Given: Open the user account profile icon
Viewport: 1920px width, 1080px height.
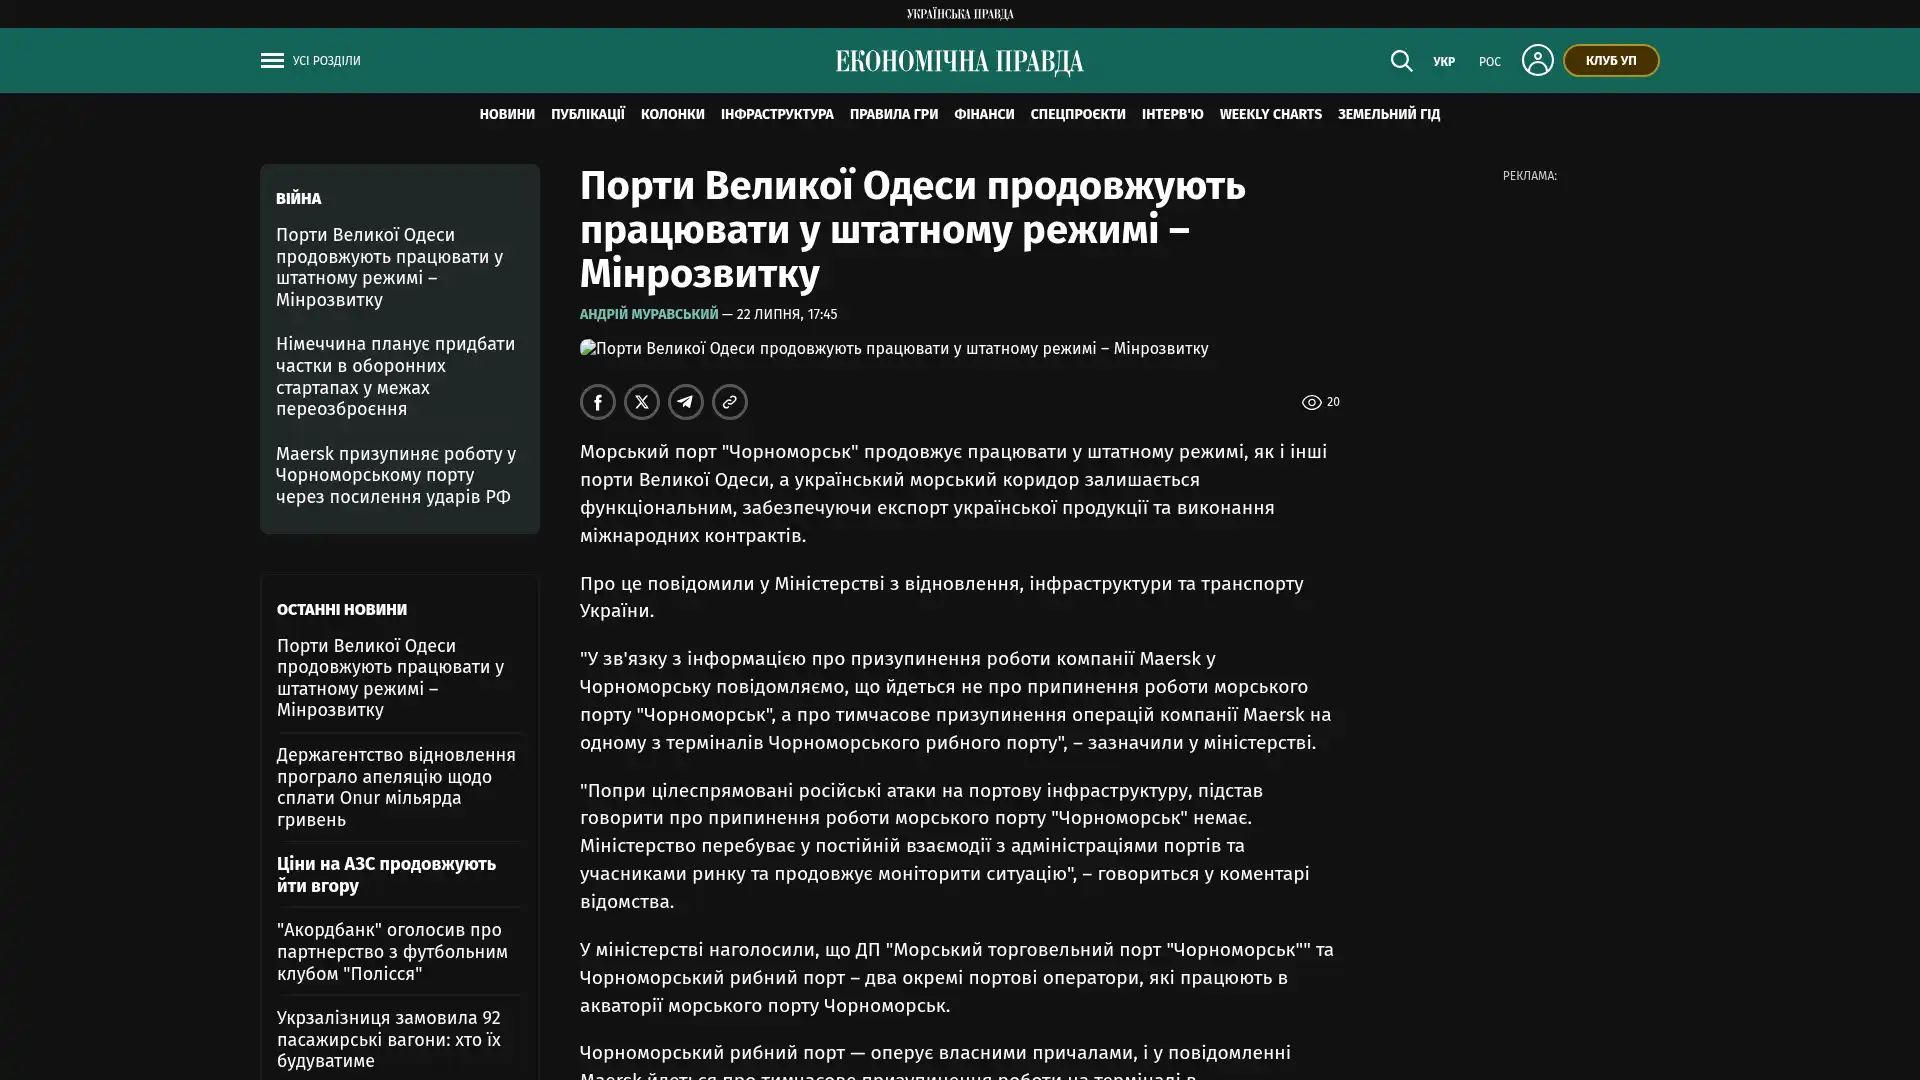Looking at the screenshot, I should (x=1537, y=60).
